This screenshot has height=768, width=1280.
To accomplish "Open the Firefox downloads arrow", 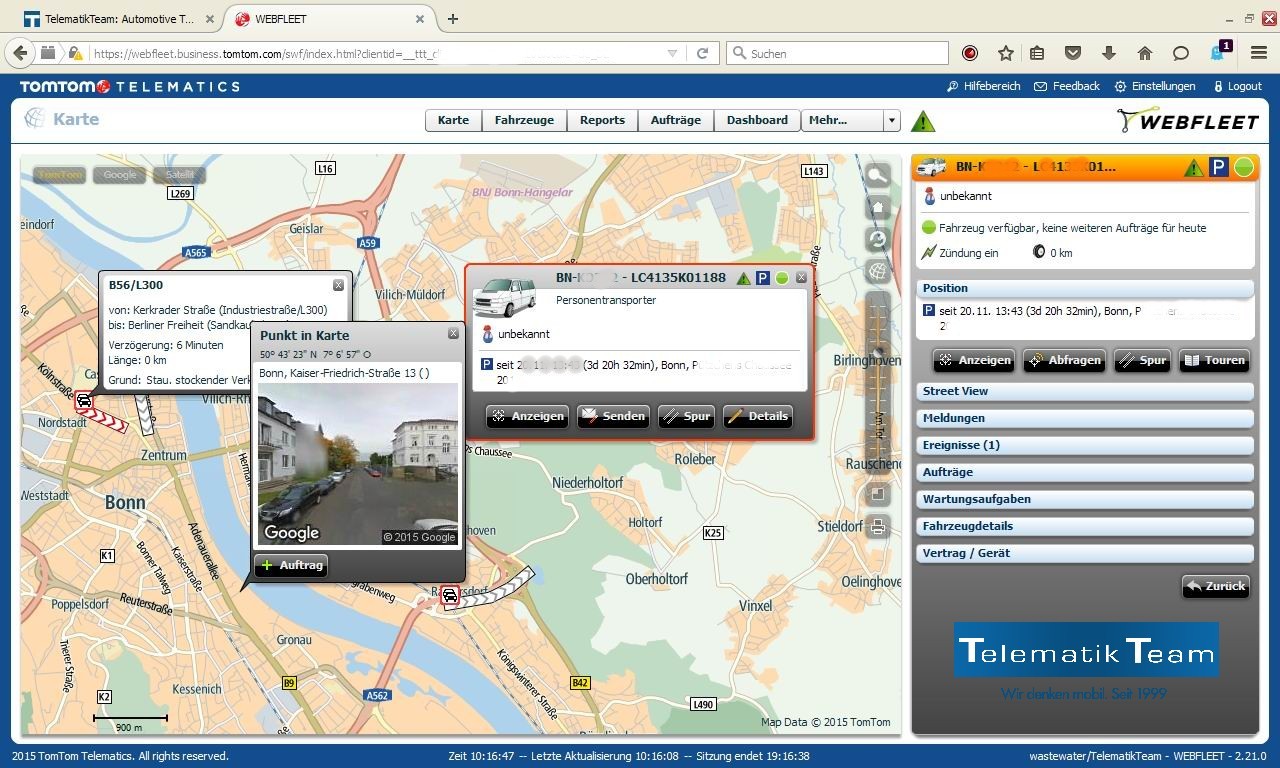I will (1109, 53).
